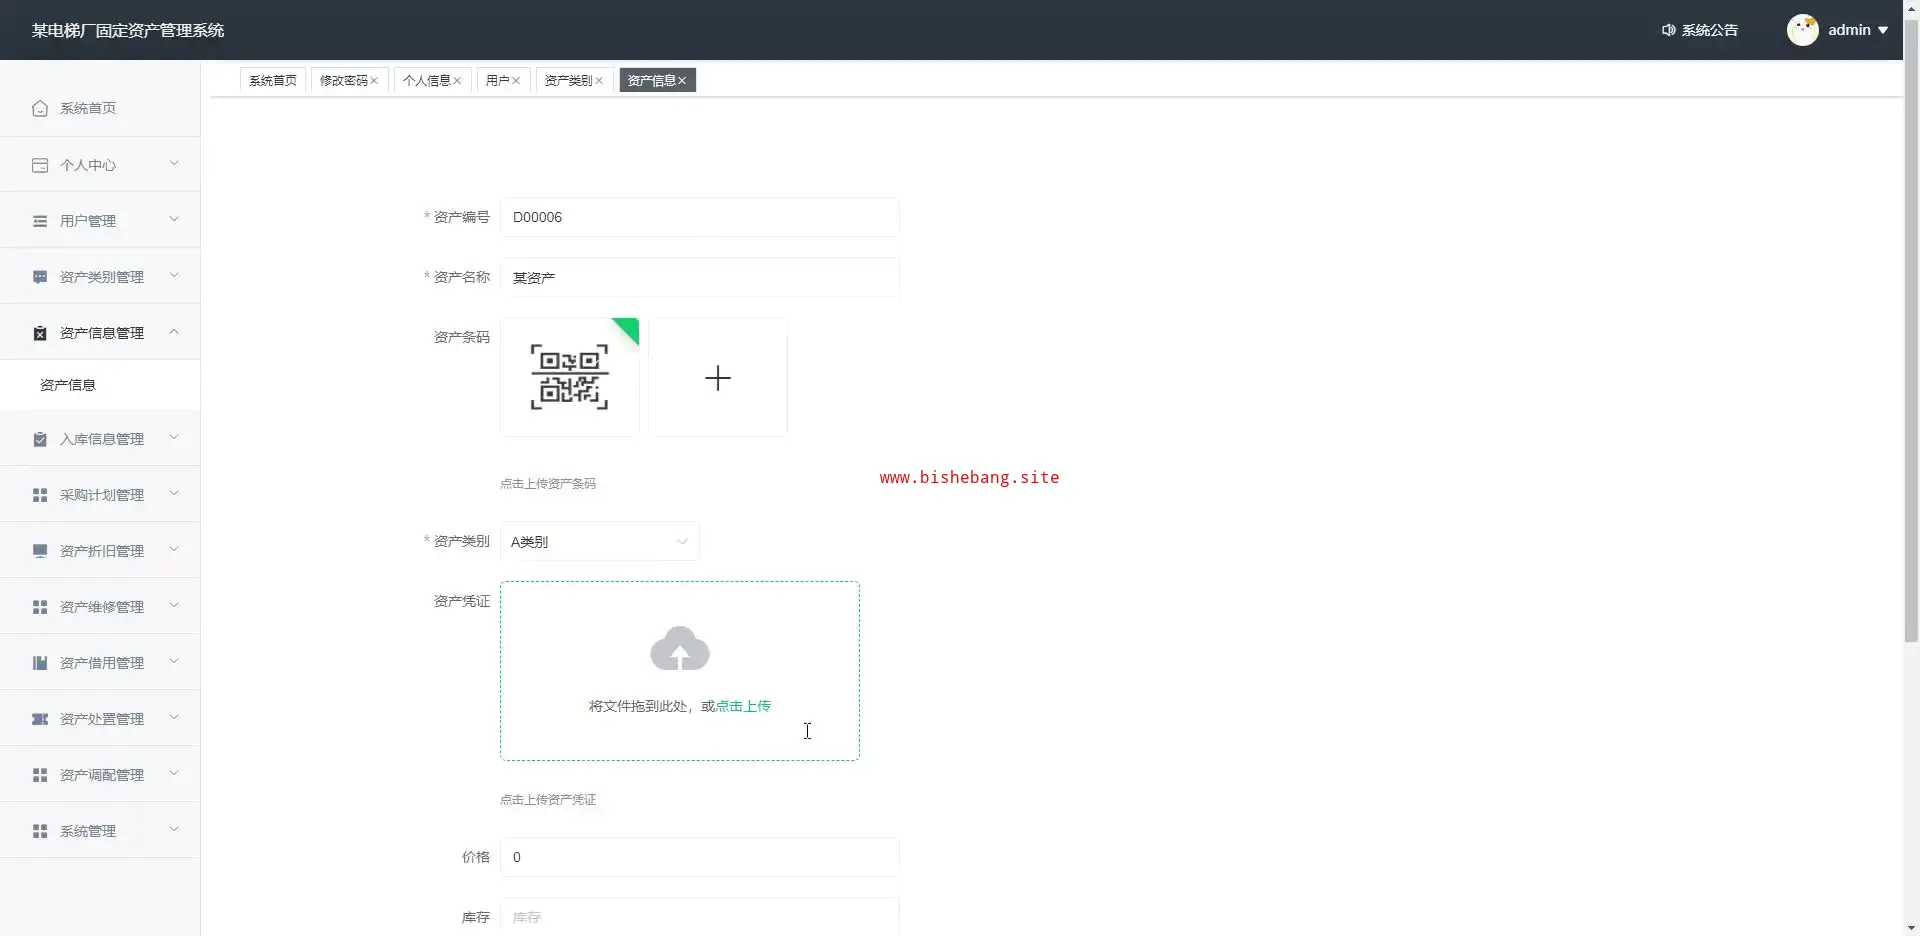1920x936 pixels.
Task: Expand the 资产调配管理 menu chevron
Action: [x=174, y=774]
